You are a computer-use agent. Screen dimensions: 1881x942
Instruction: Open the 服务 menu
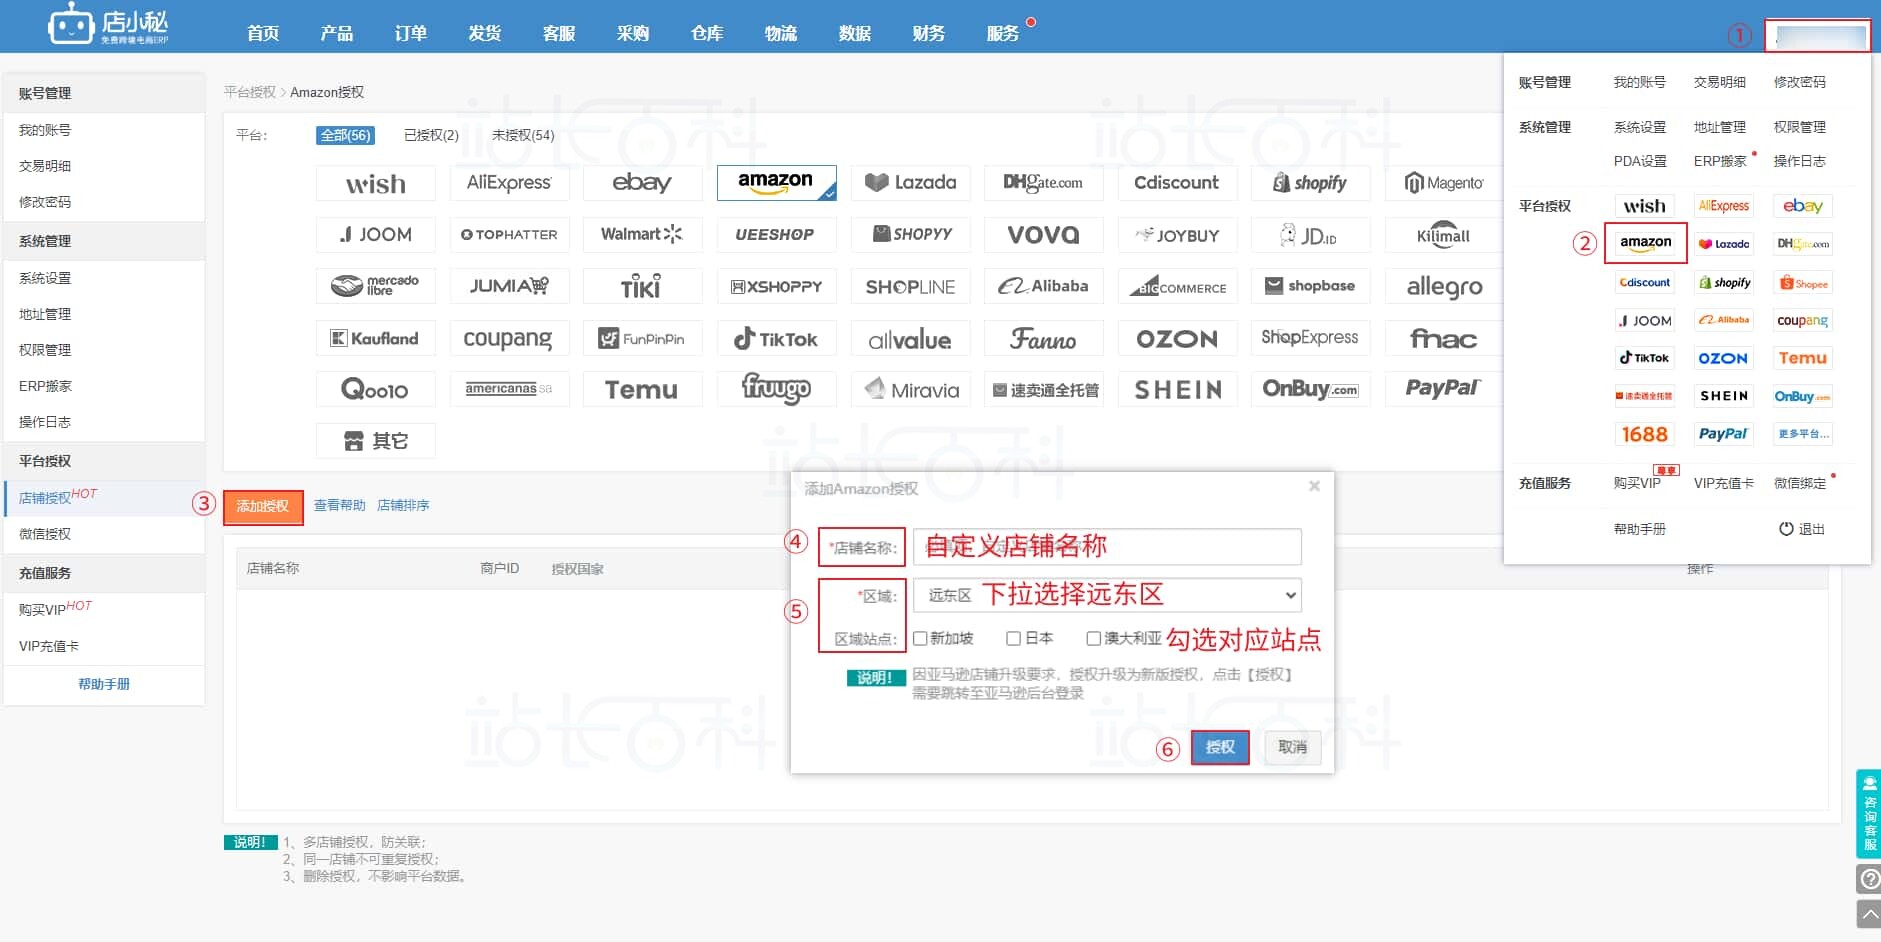point(1003,33)
